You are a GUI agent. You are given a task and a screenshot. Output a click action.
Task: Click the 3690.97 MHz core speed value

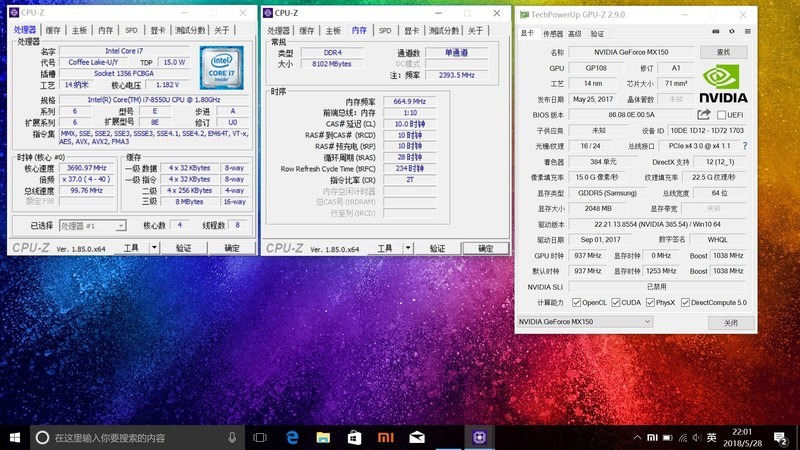pyautogui.click(x=86, y=168)
